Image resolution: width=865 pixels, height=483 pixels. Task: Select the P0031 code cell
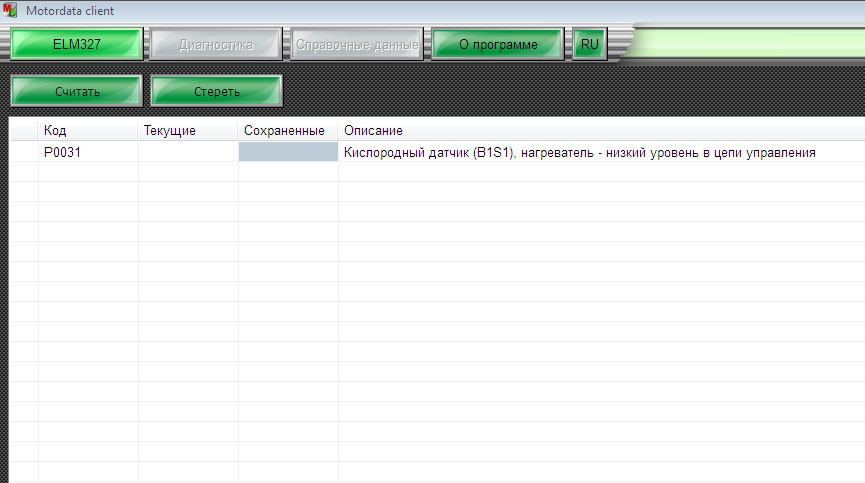click(88, 152)
